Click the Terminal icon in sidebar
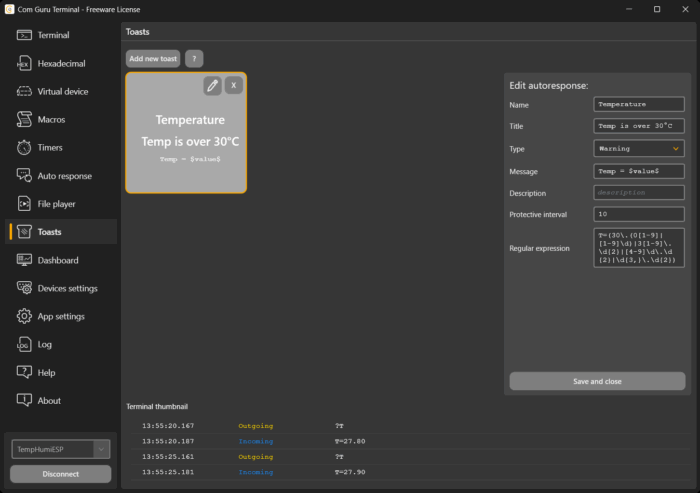 coord(24,35)
